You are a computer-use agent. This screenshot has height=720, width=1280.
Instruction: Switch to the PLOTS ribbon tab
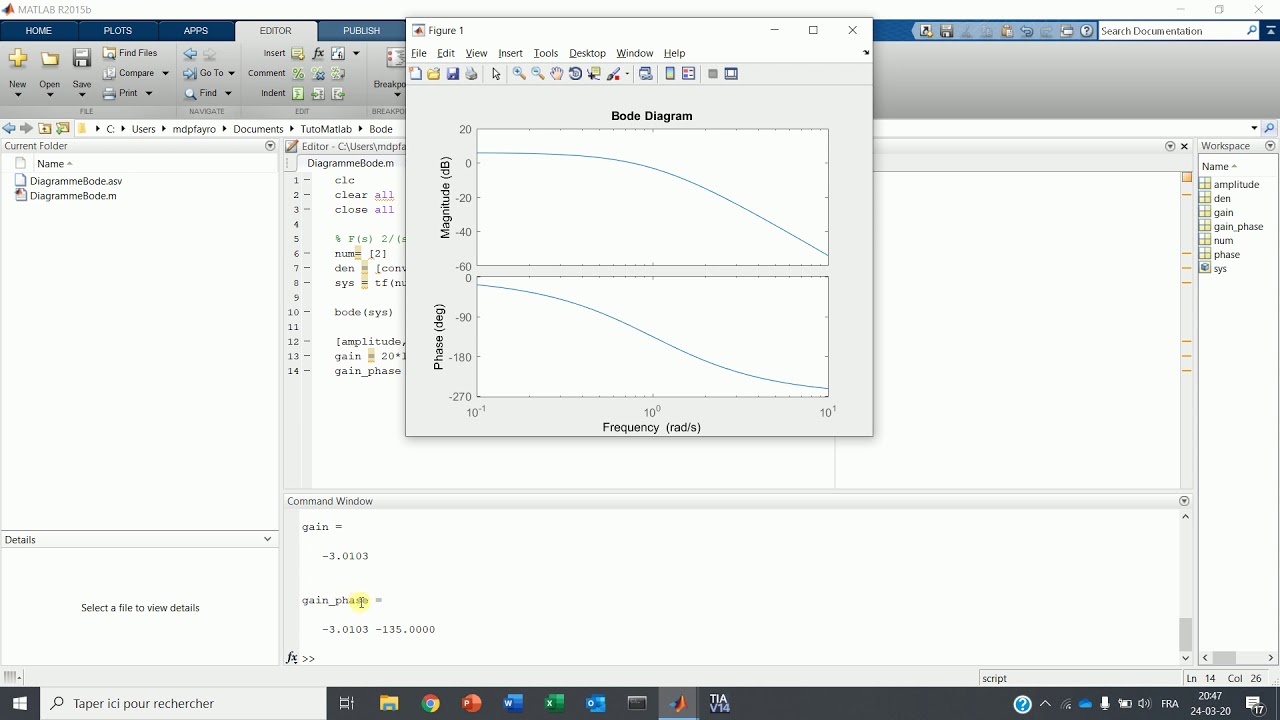(118, 31)
